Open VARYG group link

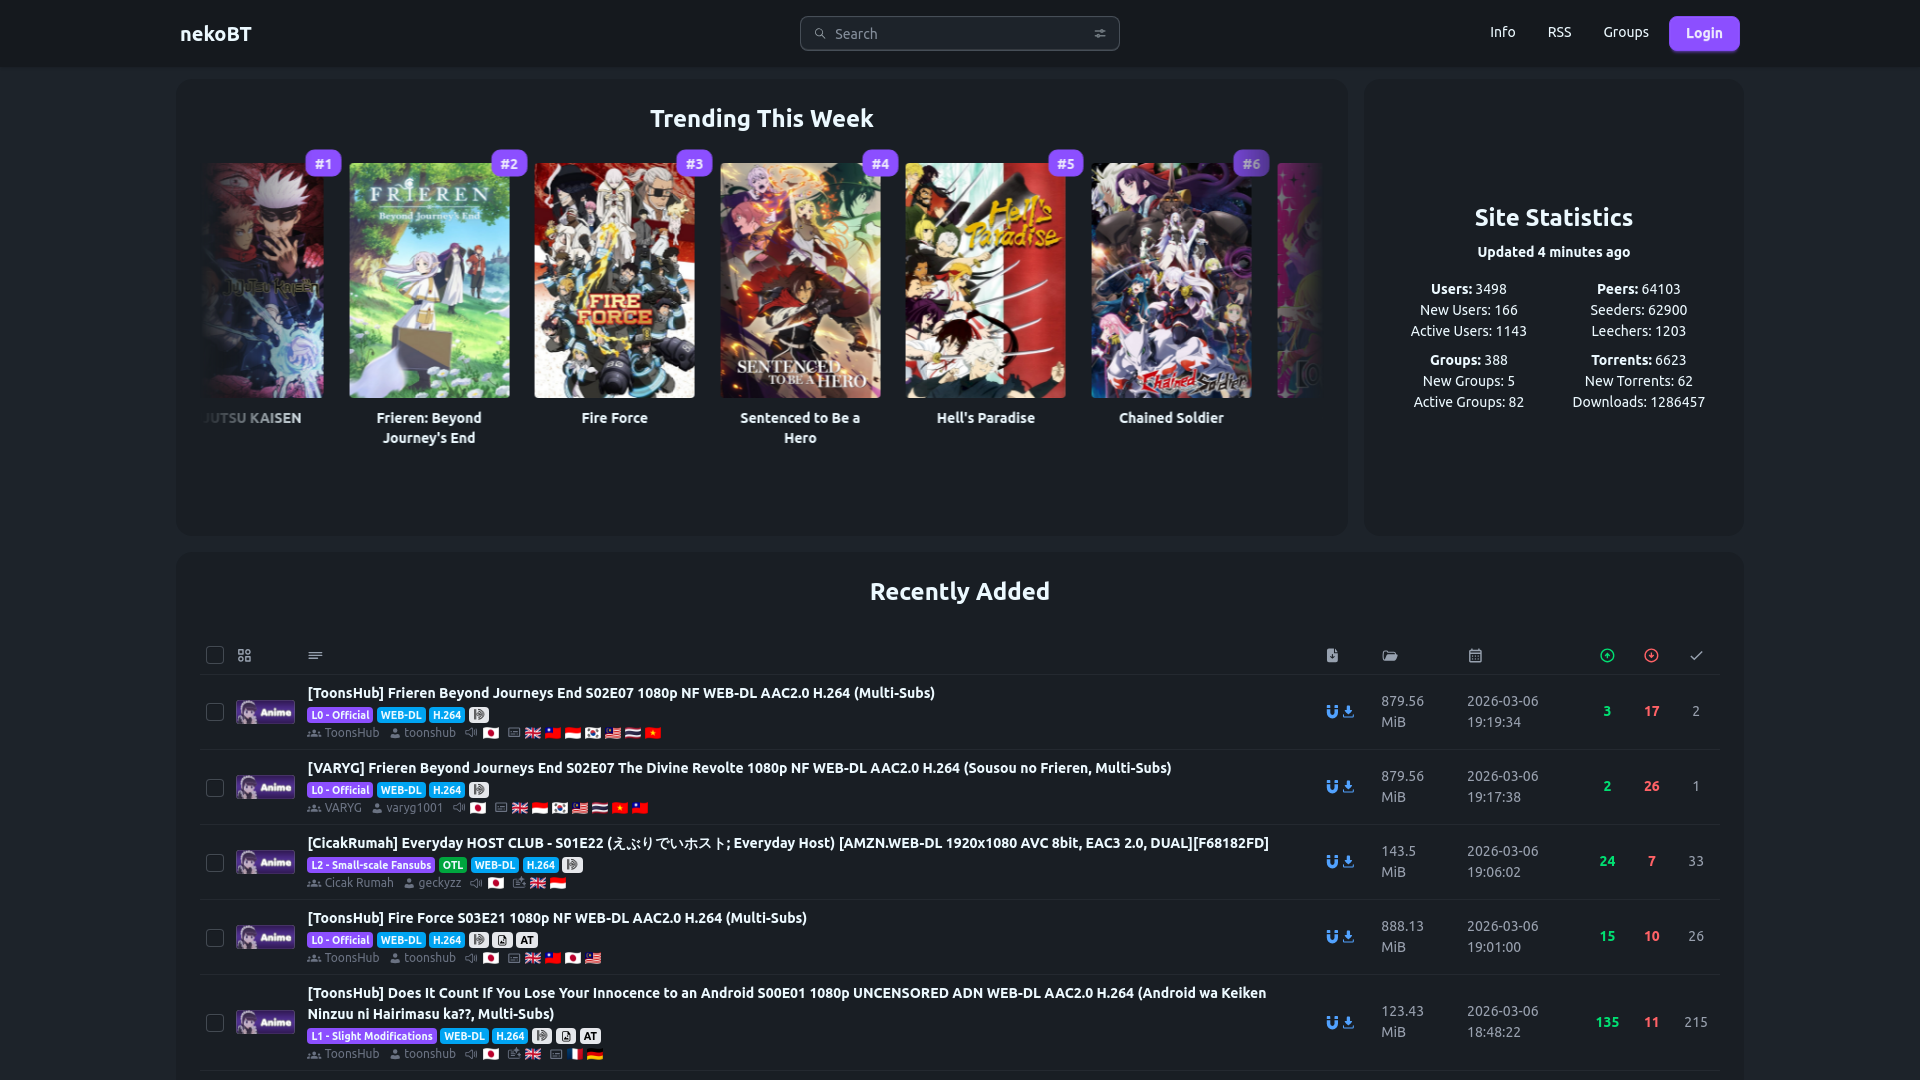[x=343, y=808]
